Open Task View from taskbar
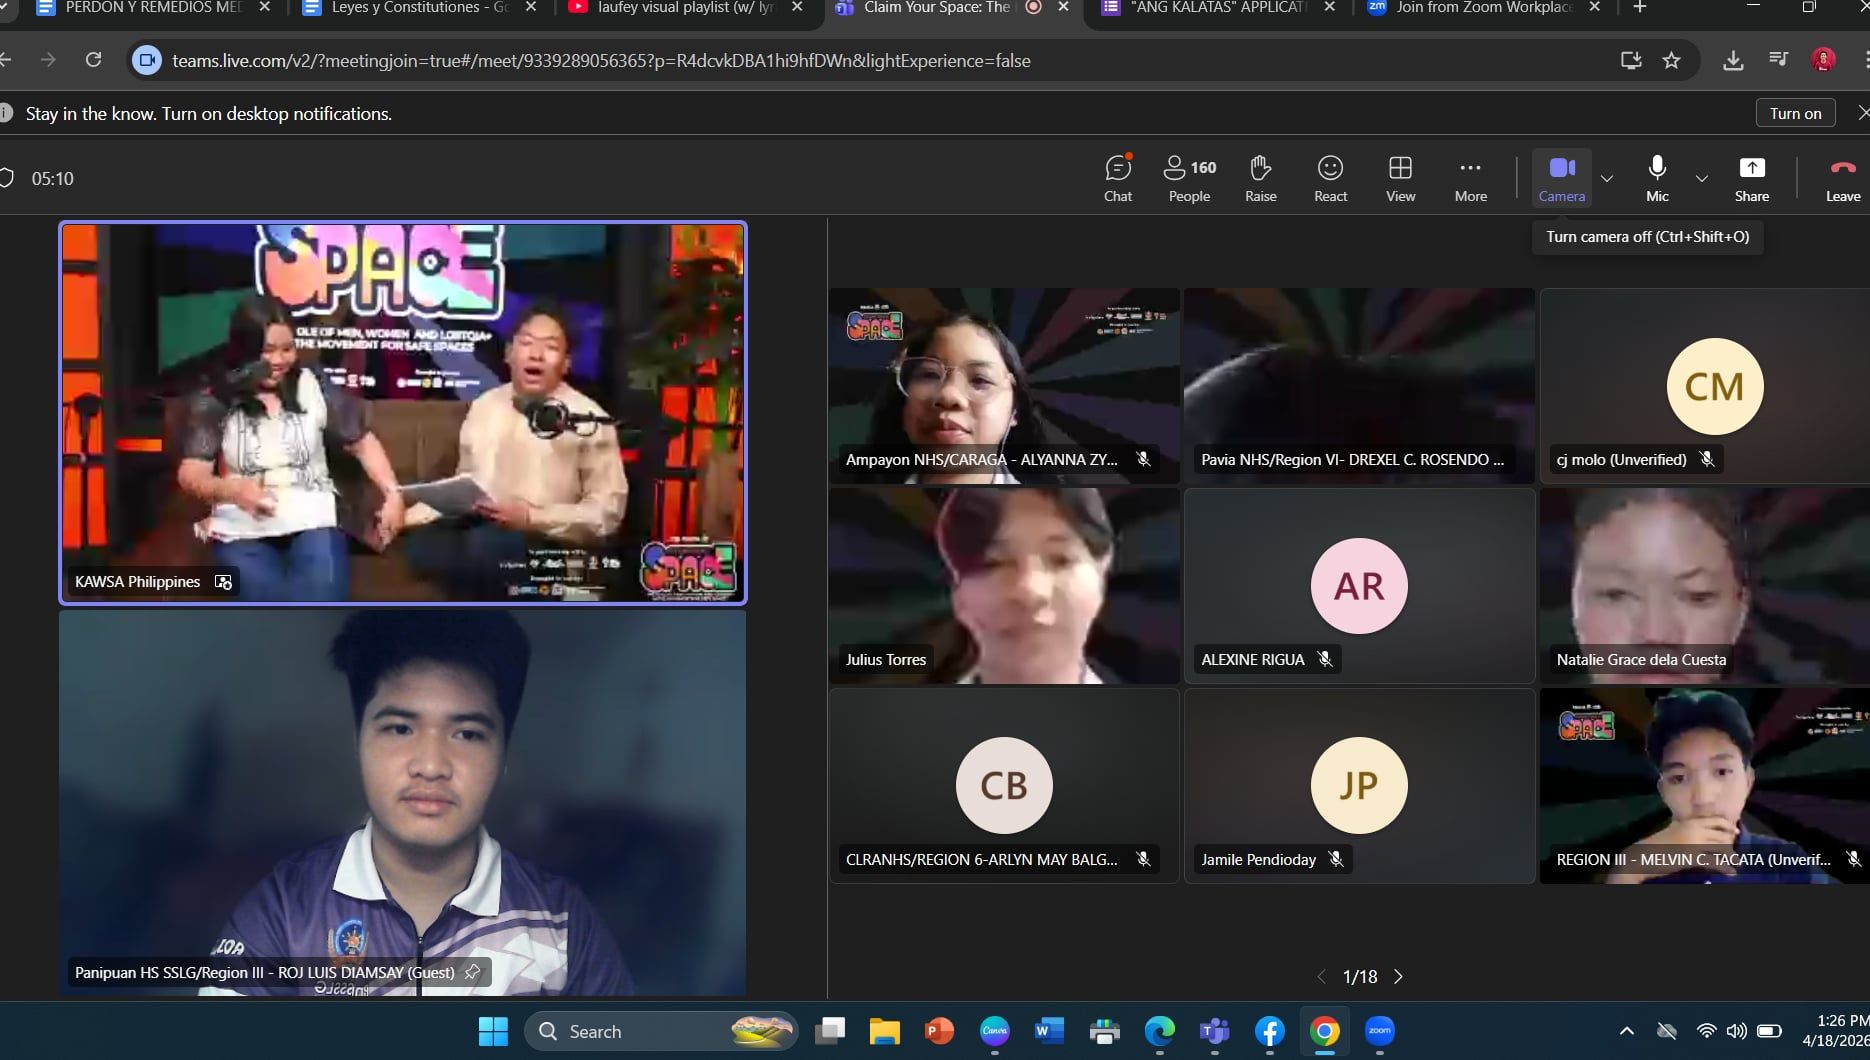The height and width of the screenshot is (1060, 1870). click(x=830, y=1031)
